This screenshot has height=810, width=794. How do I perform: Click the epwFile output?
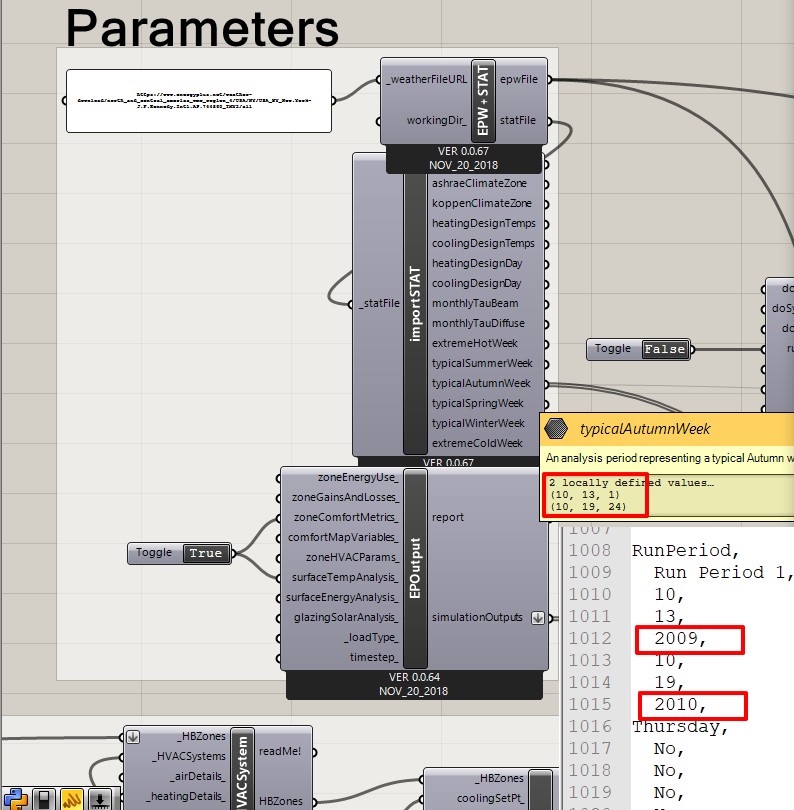(519, 79)
